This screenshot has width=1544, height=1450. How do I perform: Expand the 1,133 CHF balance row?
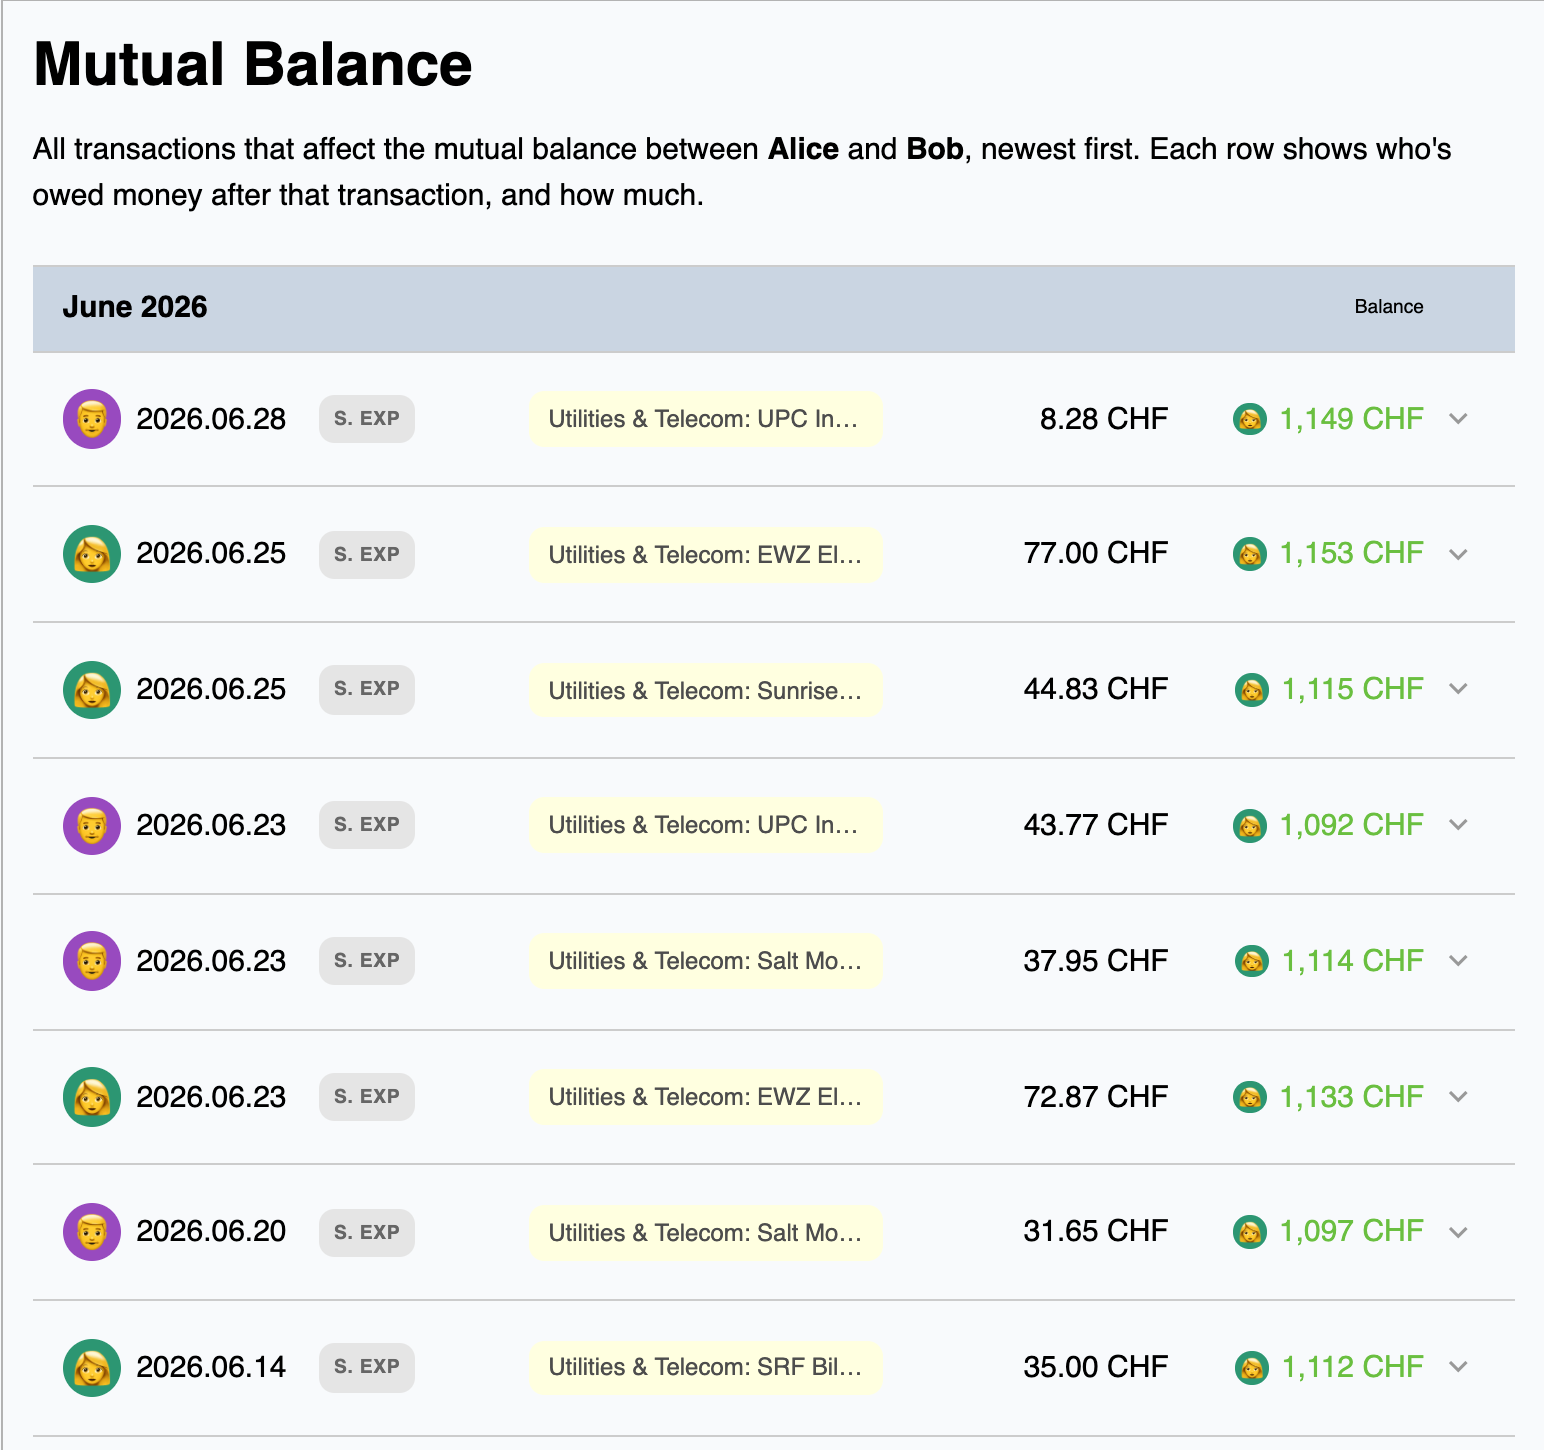point(1459,1097)
